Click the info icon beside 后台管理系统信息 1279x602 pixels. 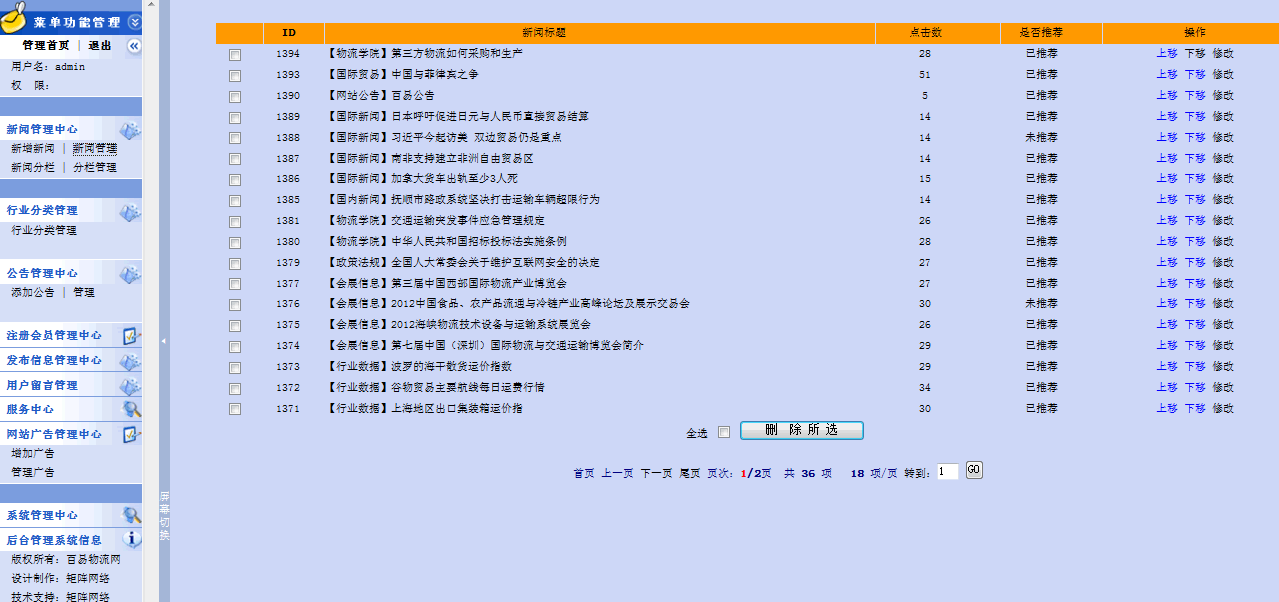tap(131, 540)
